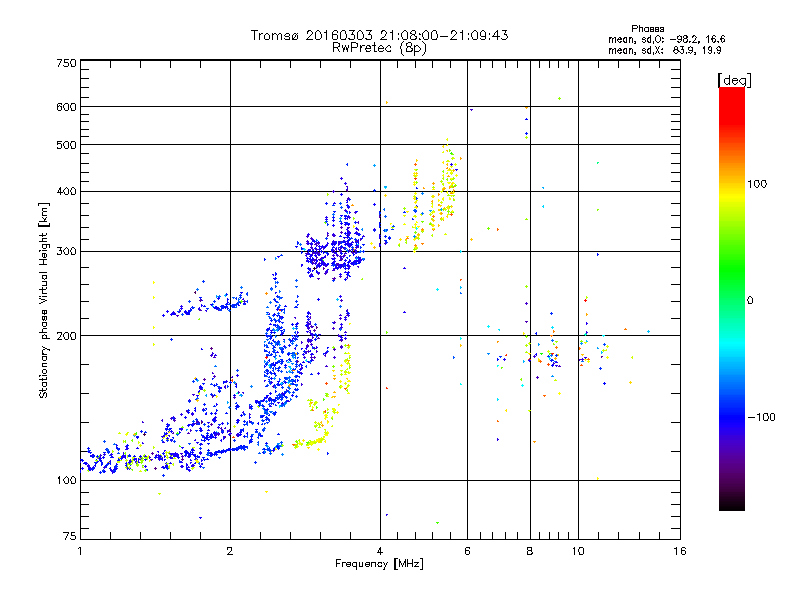Screen dimensions: 800x600
Task: Click the colorbar tick label "0"
Action: [x=750, y=301]
